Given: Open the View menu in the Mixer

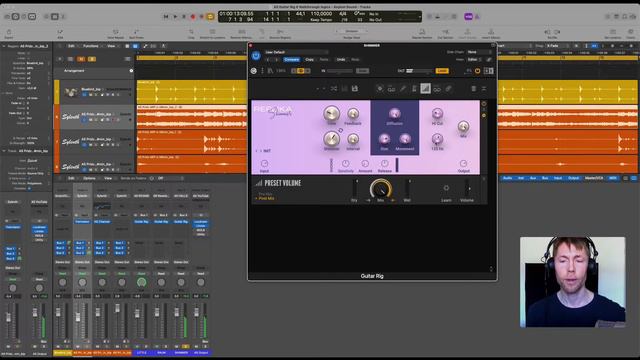Looking at the screenshot, I should point(108,178).
